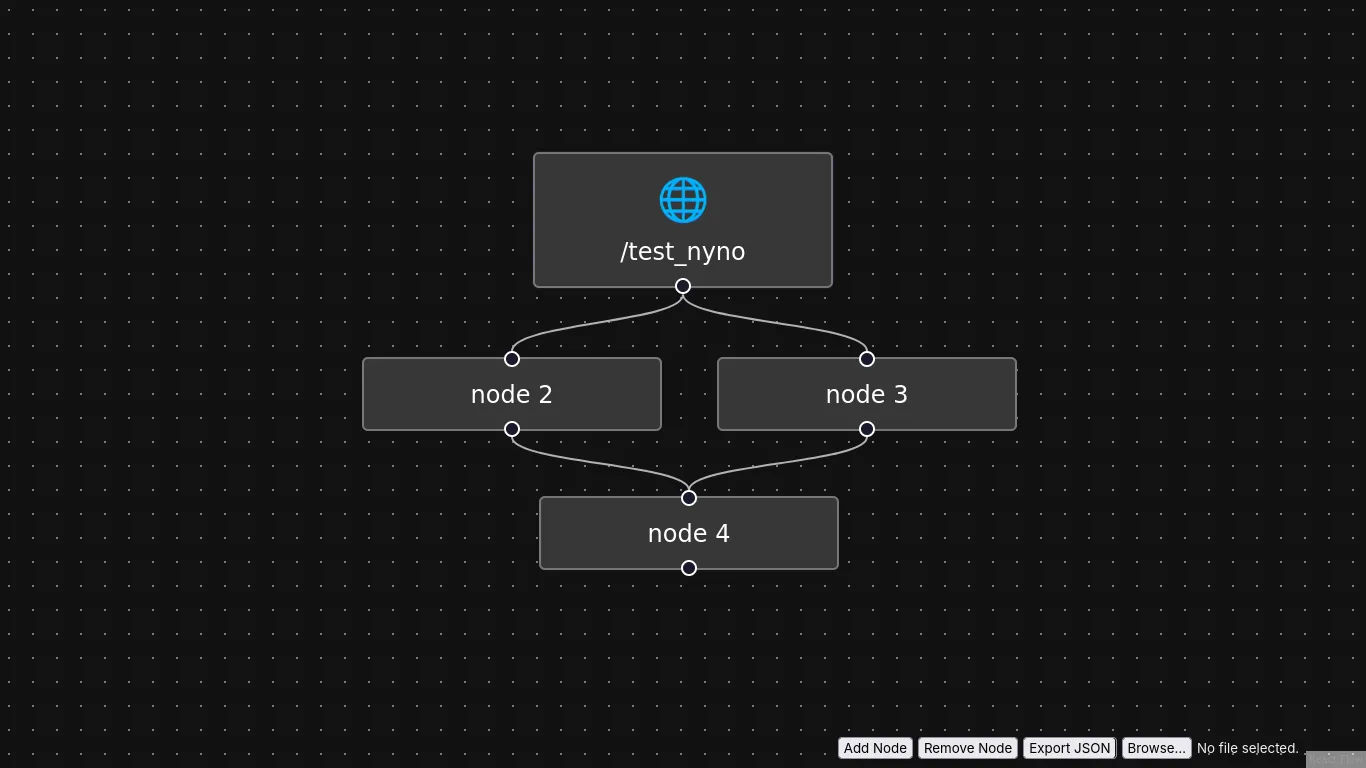Image resolution: width=1366 pixels, height=768 pixels.
Task: Click the top input handle of node 4
Action: (x=689, y=498)
